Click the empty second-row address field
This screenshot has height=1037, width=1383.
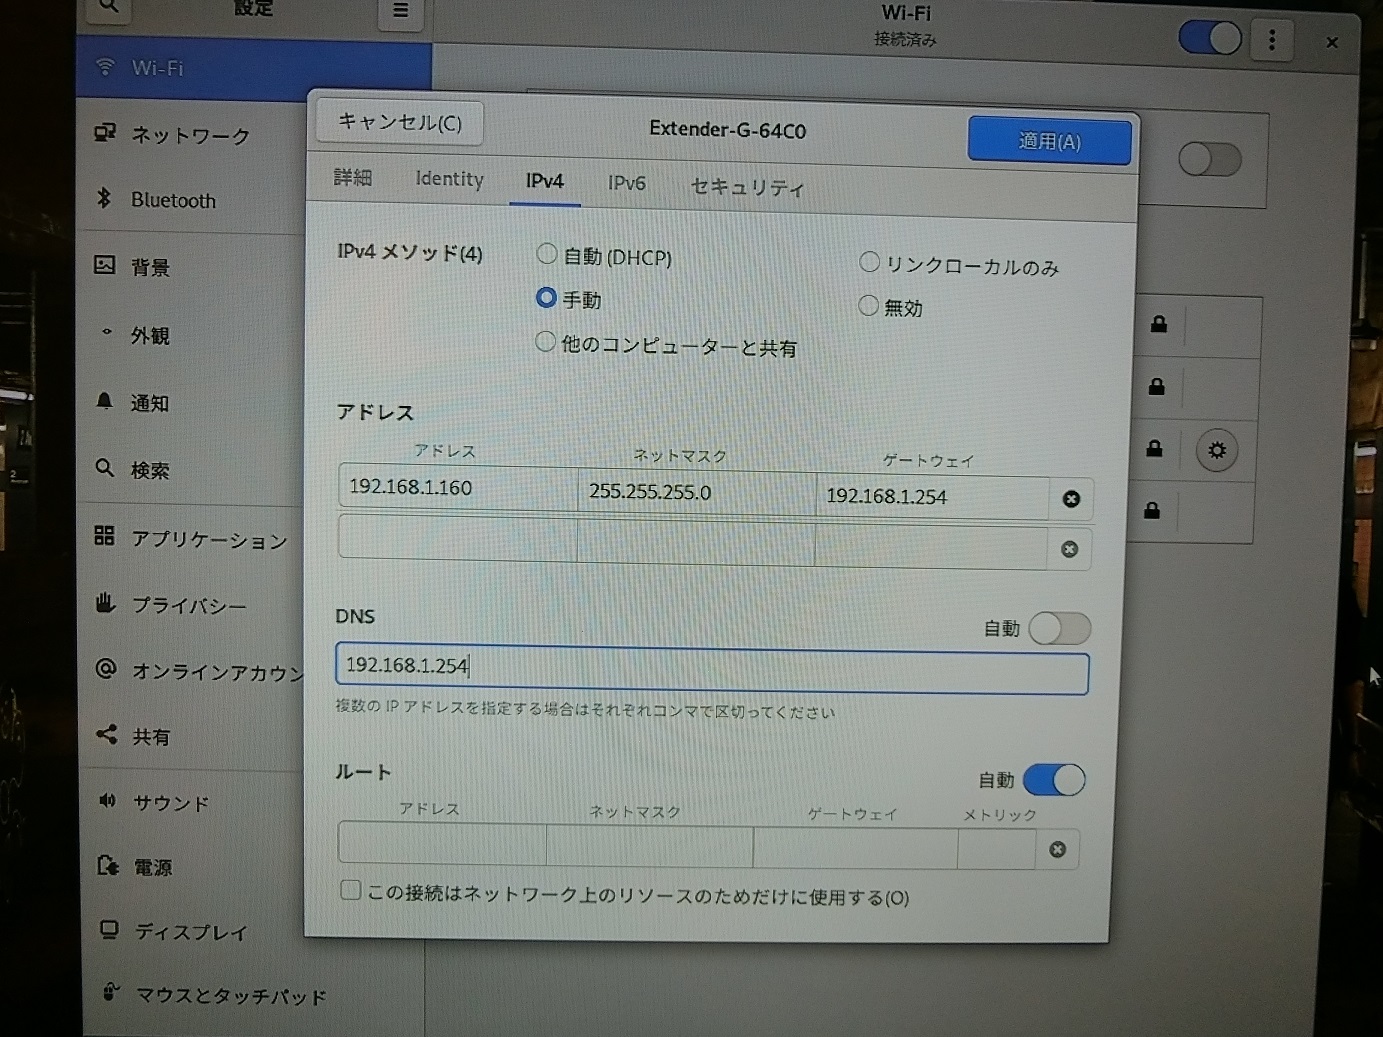[457, 537]
